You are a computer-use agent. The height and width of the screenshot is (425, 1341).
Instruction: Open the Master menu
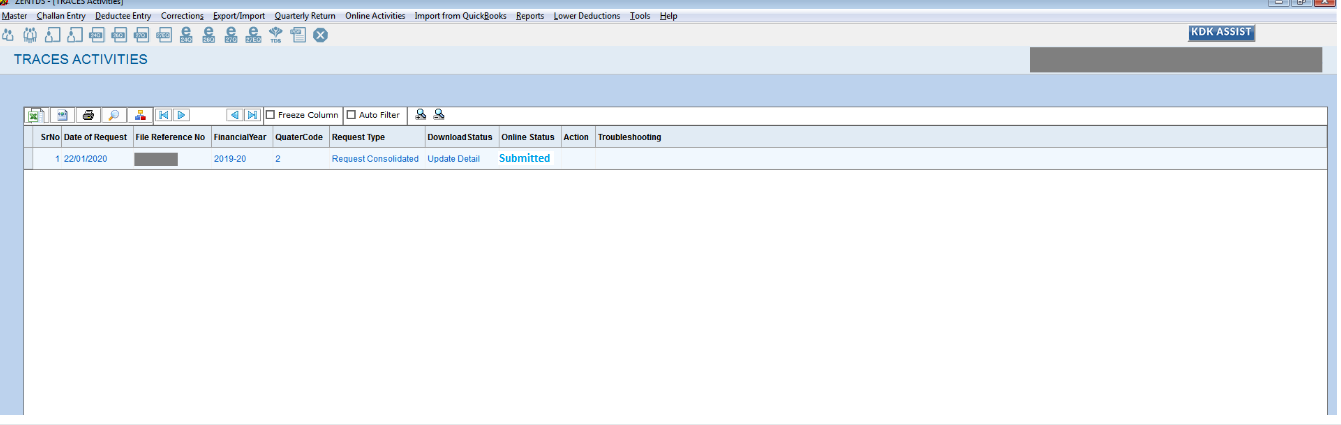(14, 16)
